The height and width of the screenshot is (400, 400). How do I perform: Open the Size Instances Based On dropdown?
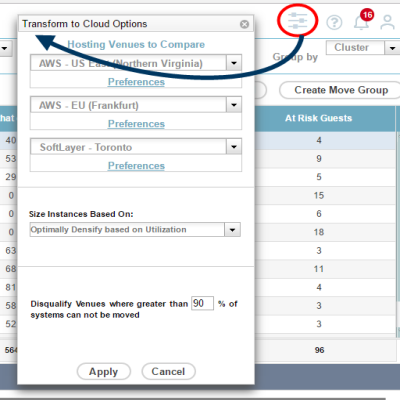pos(232,230)
